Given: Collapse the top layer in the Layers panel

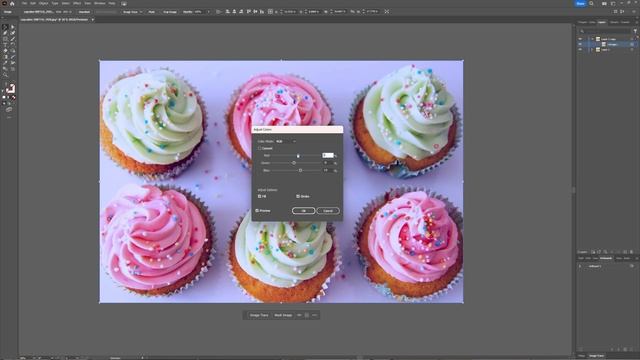Looking at the screenshot, I should (x=592, y=39).
